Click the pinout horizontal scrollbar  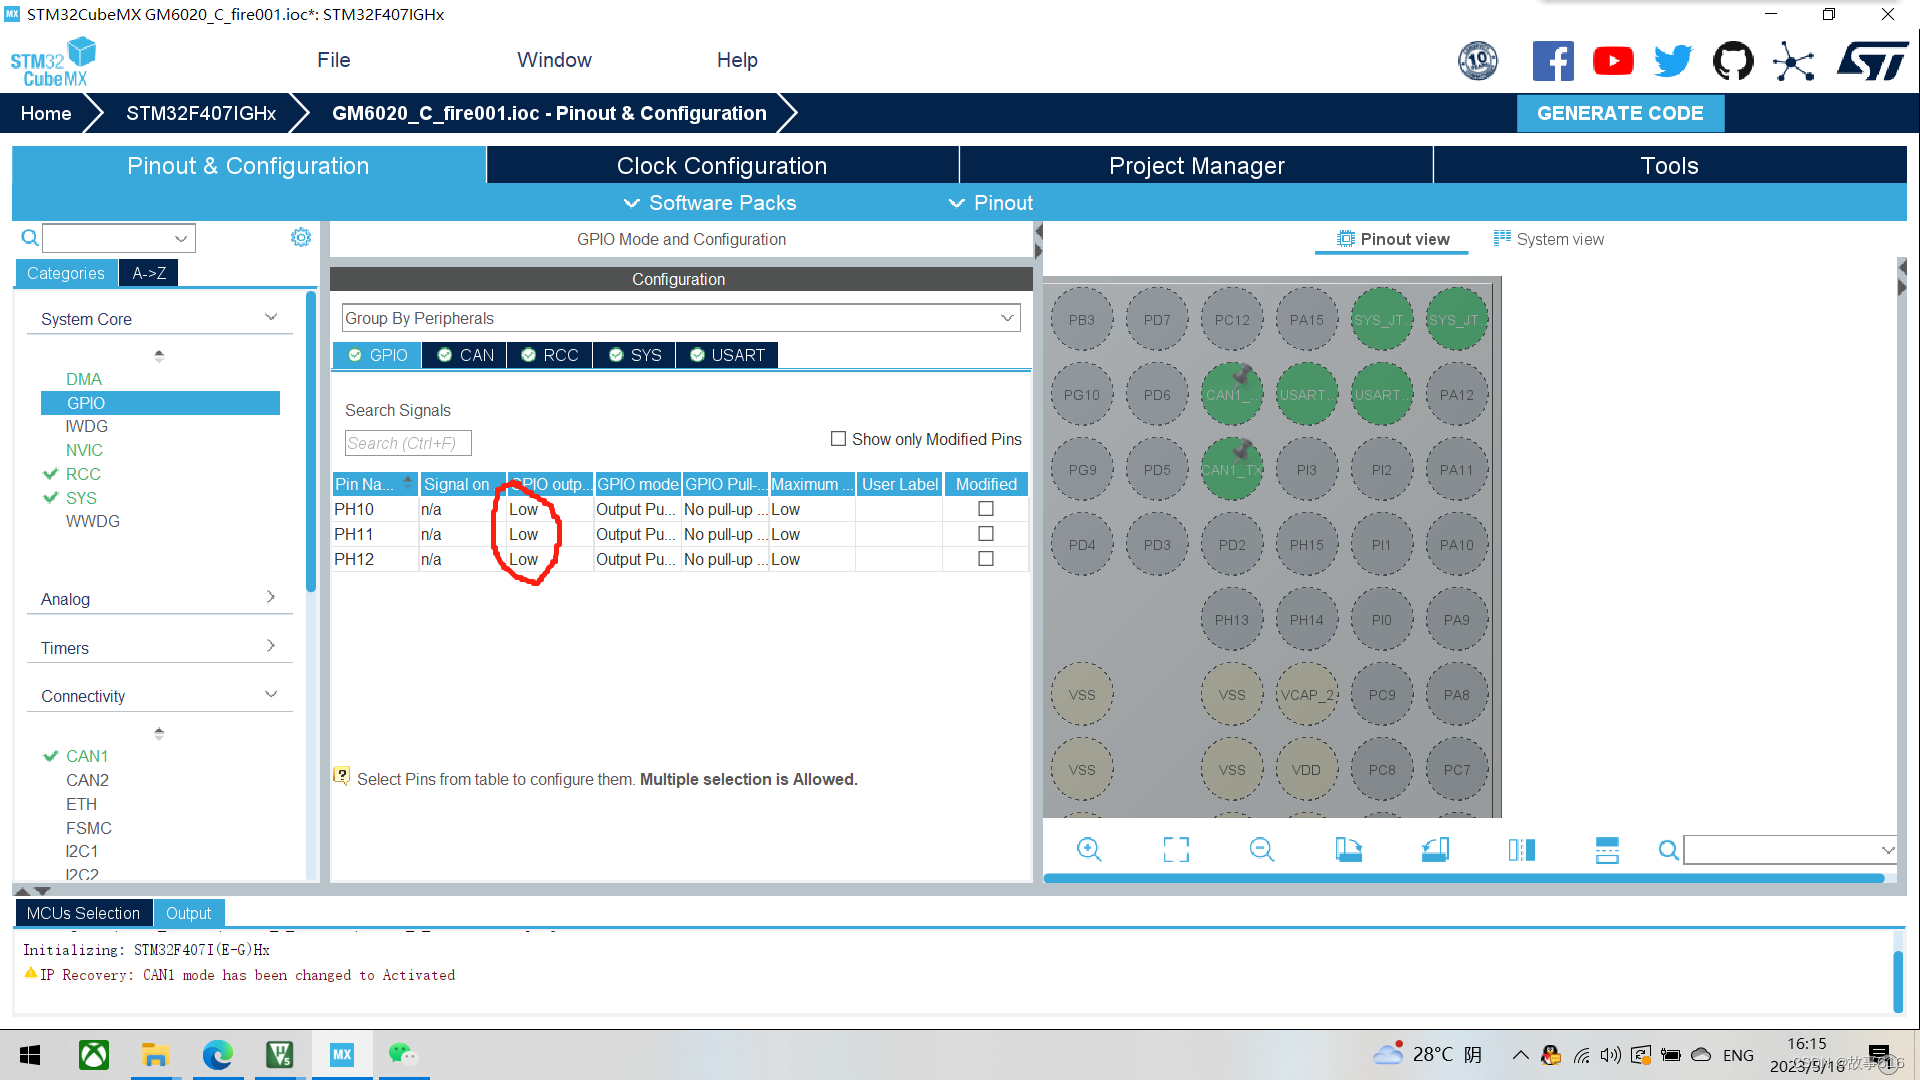(1464, 878)
